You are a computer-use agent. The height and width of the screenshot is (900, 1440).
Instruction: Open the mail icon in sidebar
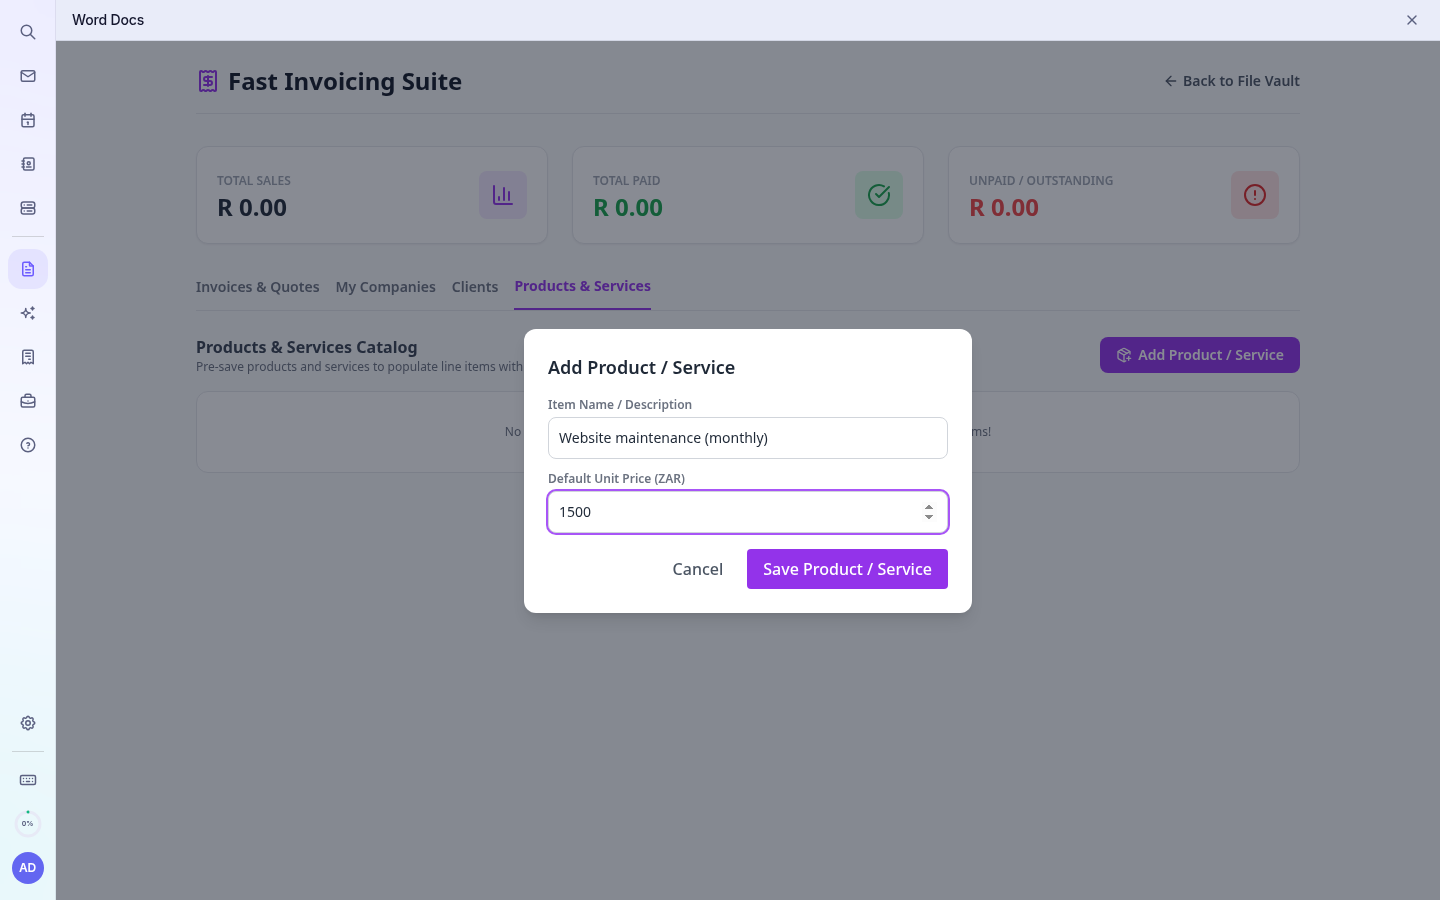point(28,76)
